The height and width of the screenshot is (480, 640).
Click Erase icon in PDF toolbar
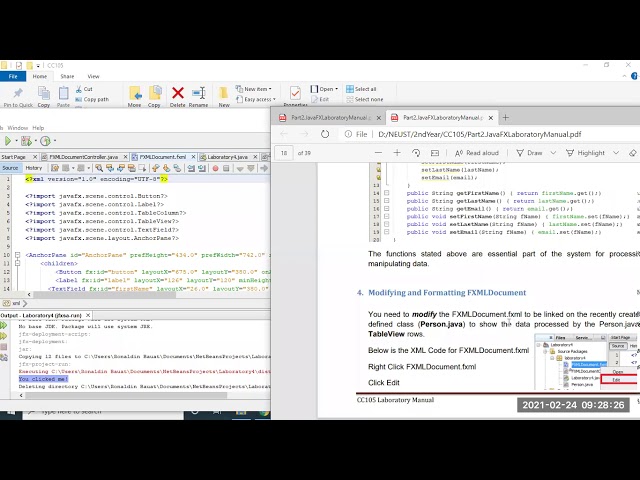tap(633, 153)
